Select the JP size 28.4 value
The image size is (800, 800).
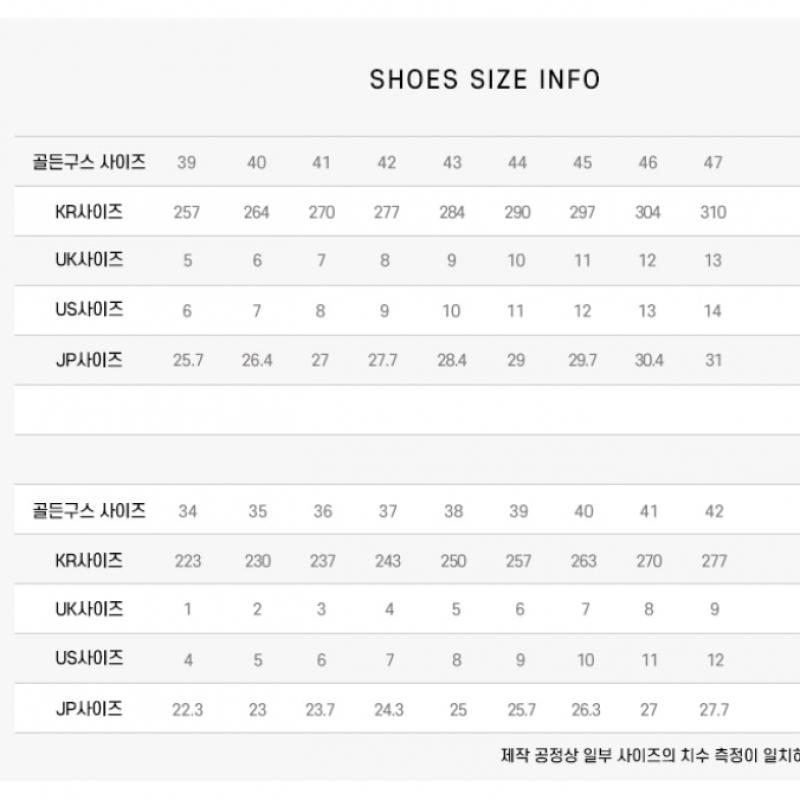click(x=452, y=360)
